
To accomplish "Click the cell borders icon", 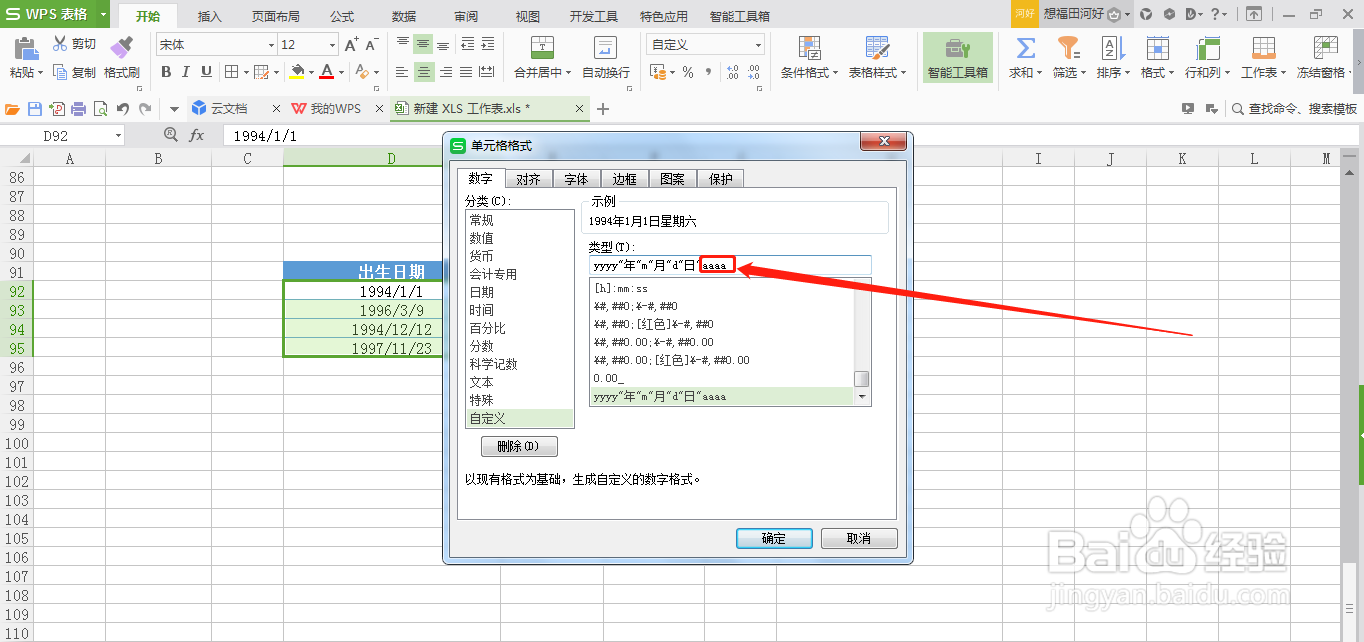I will (231, 72).
